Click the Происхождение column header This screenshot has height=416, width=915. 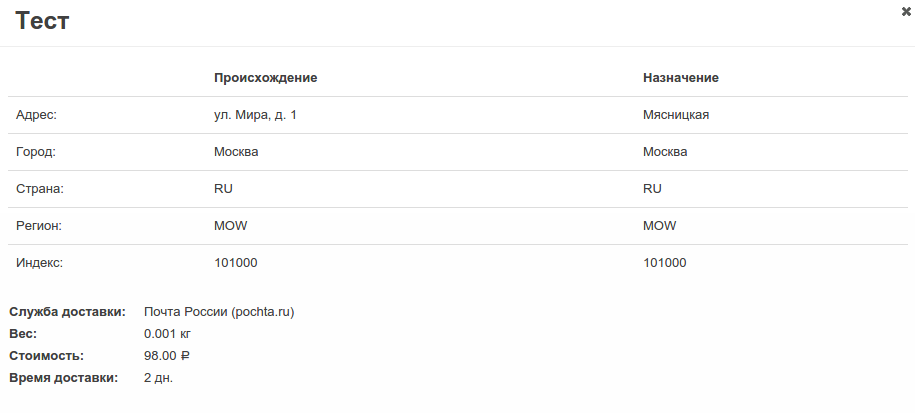[x=265, y=77]
